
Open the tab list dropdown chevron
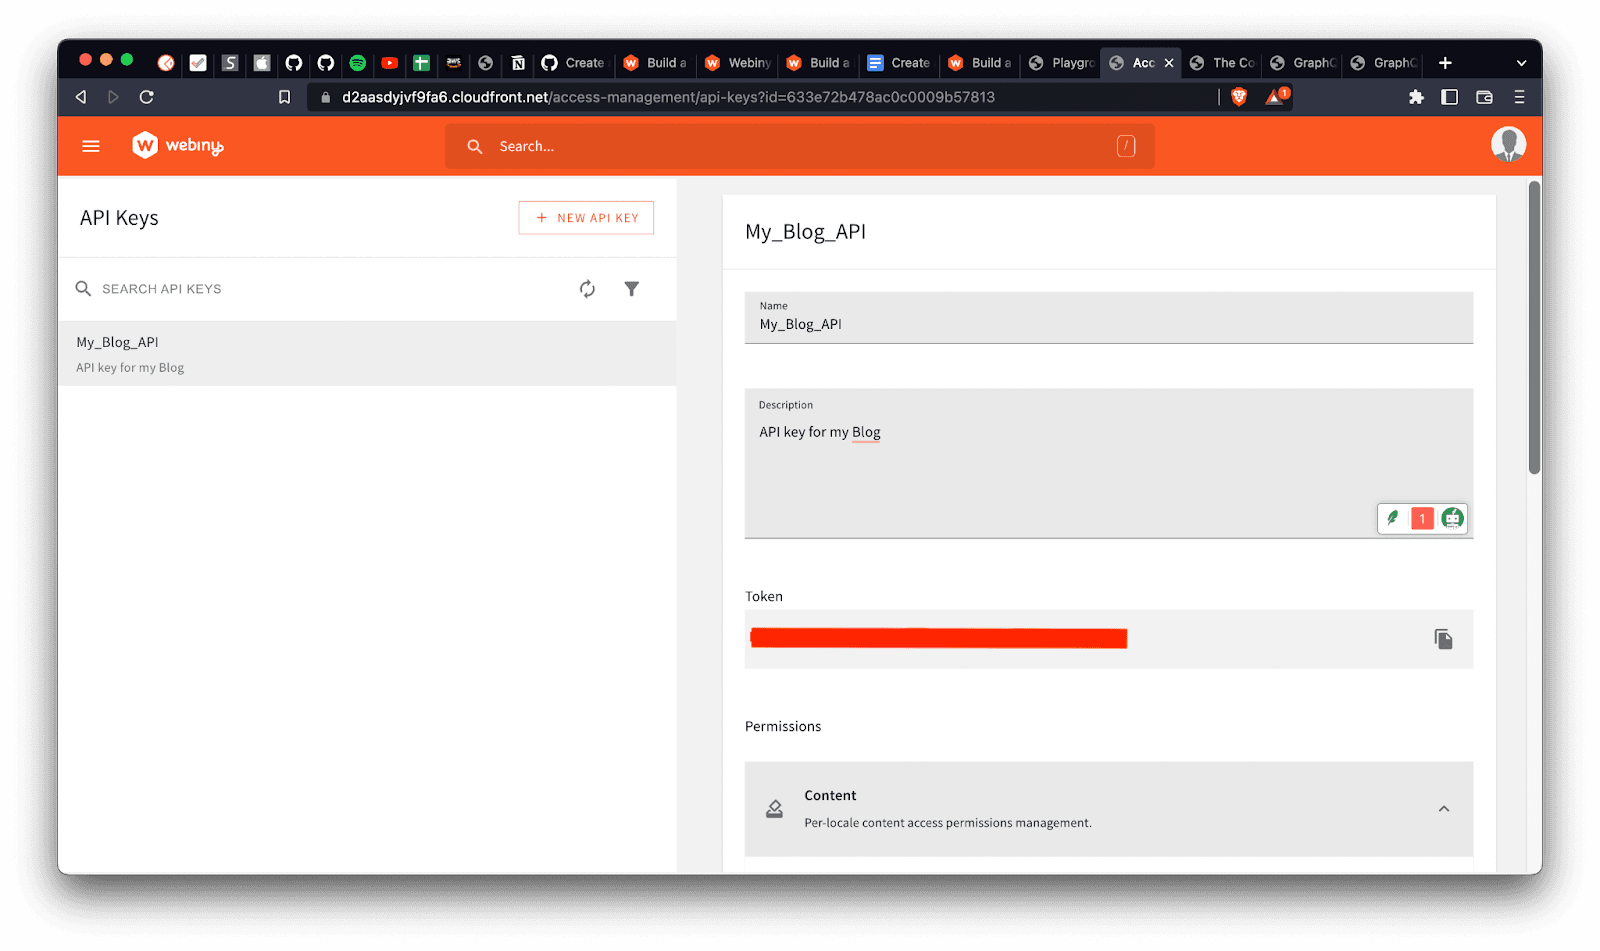pos(1521,63)
